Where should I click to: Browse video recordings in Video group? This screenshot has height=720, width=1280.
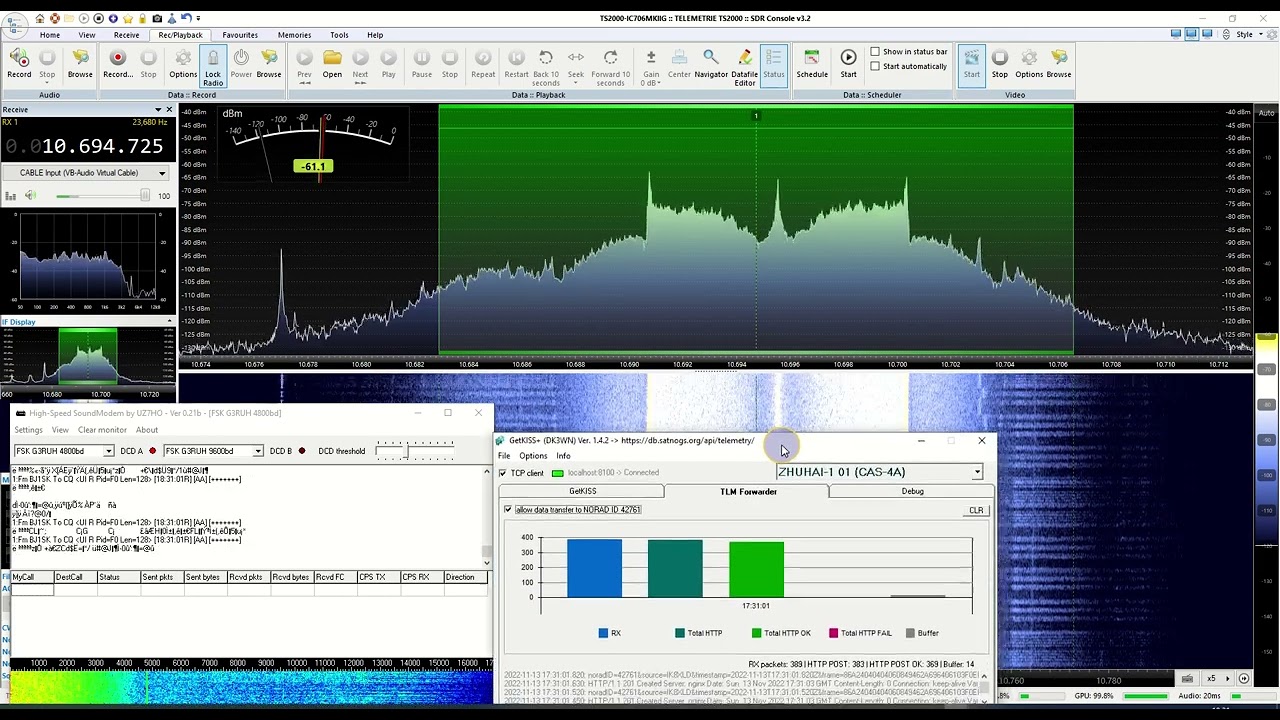click(1059, 64)
